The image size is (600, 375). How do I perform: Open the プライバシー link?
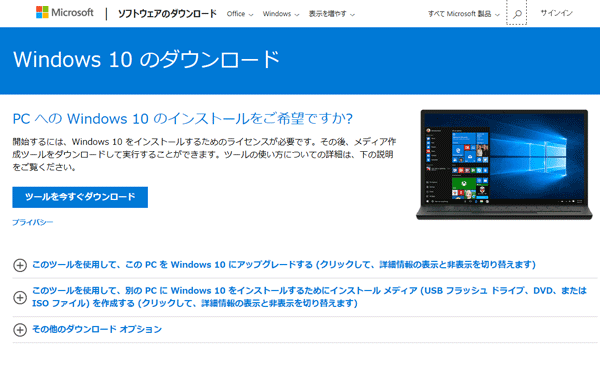(x=33, y=222)
